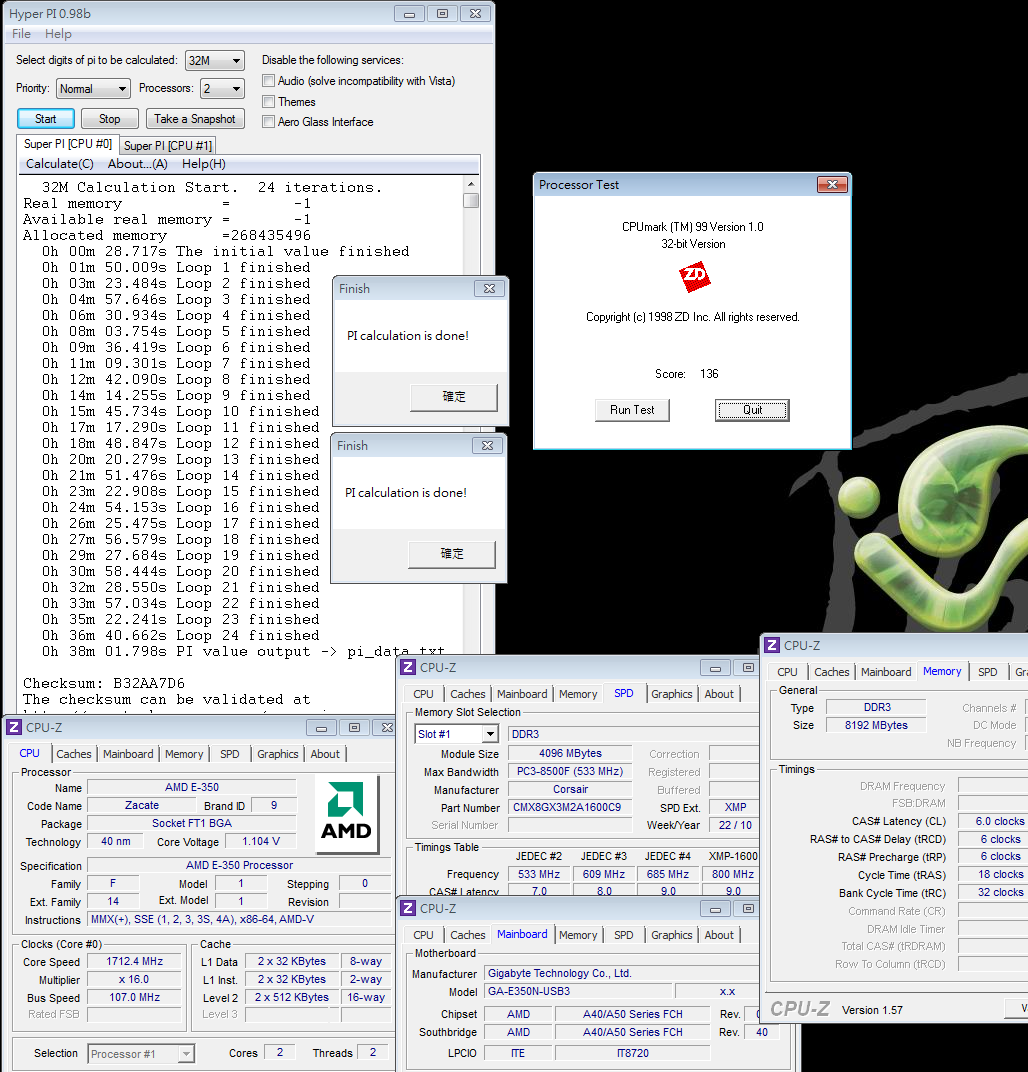
Task: Click the Core Speed 1712.4 MHz field
Action: 135,961
